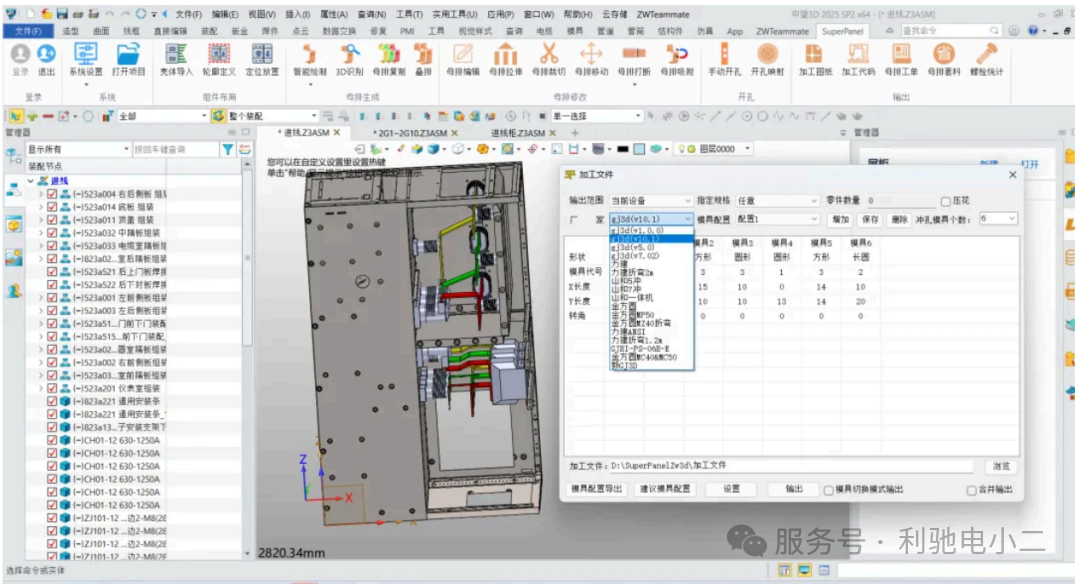Uncheck the 523a014 底板 组装 checkbox
Viewport: 1080px width, 584px height.
click(x=52, y=207)
